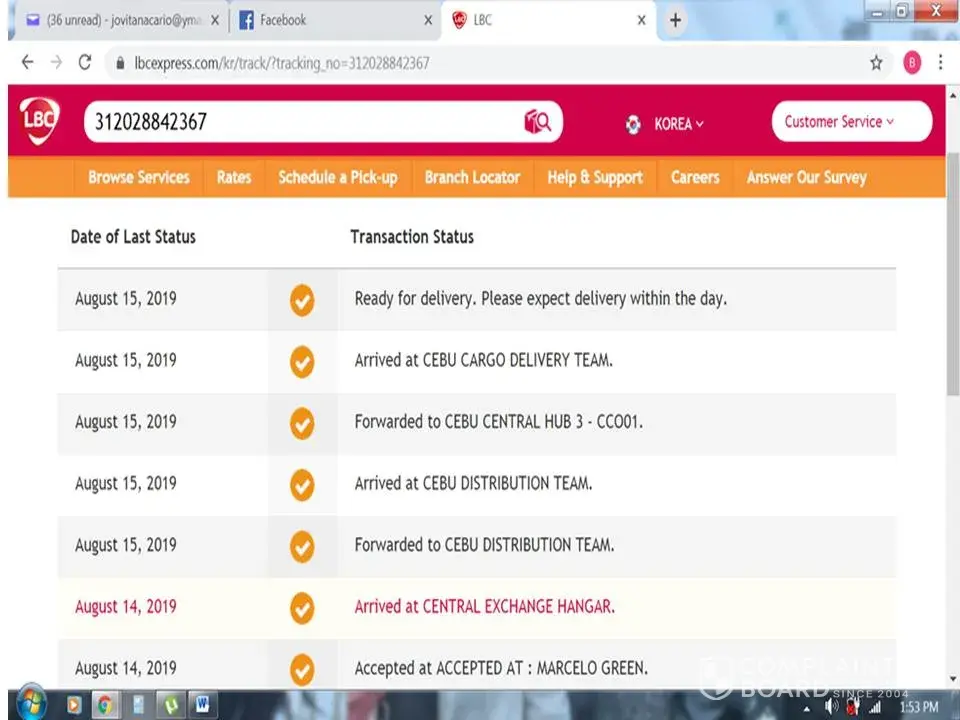Click the package search icon in tracking box
The image size is (960, 720).
(x=538, y=121)
